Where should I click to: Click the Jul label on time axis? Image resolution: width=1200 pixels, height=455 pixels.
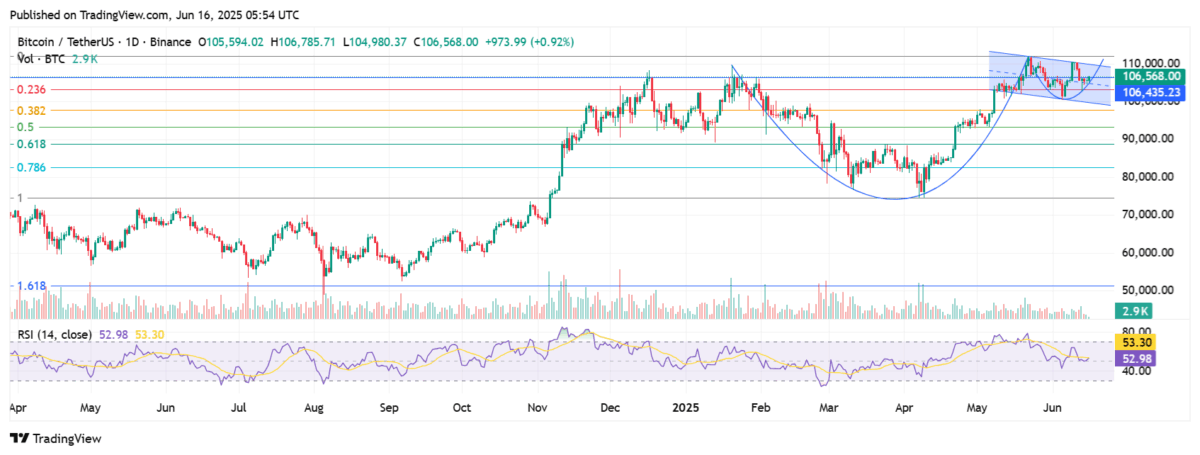pyautogui.click(x=240, y=408)
